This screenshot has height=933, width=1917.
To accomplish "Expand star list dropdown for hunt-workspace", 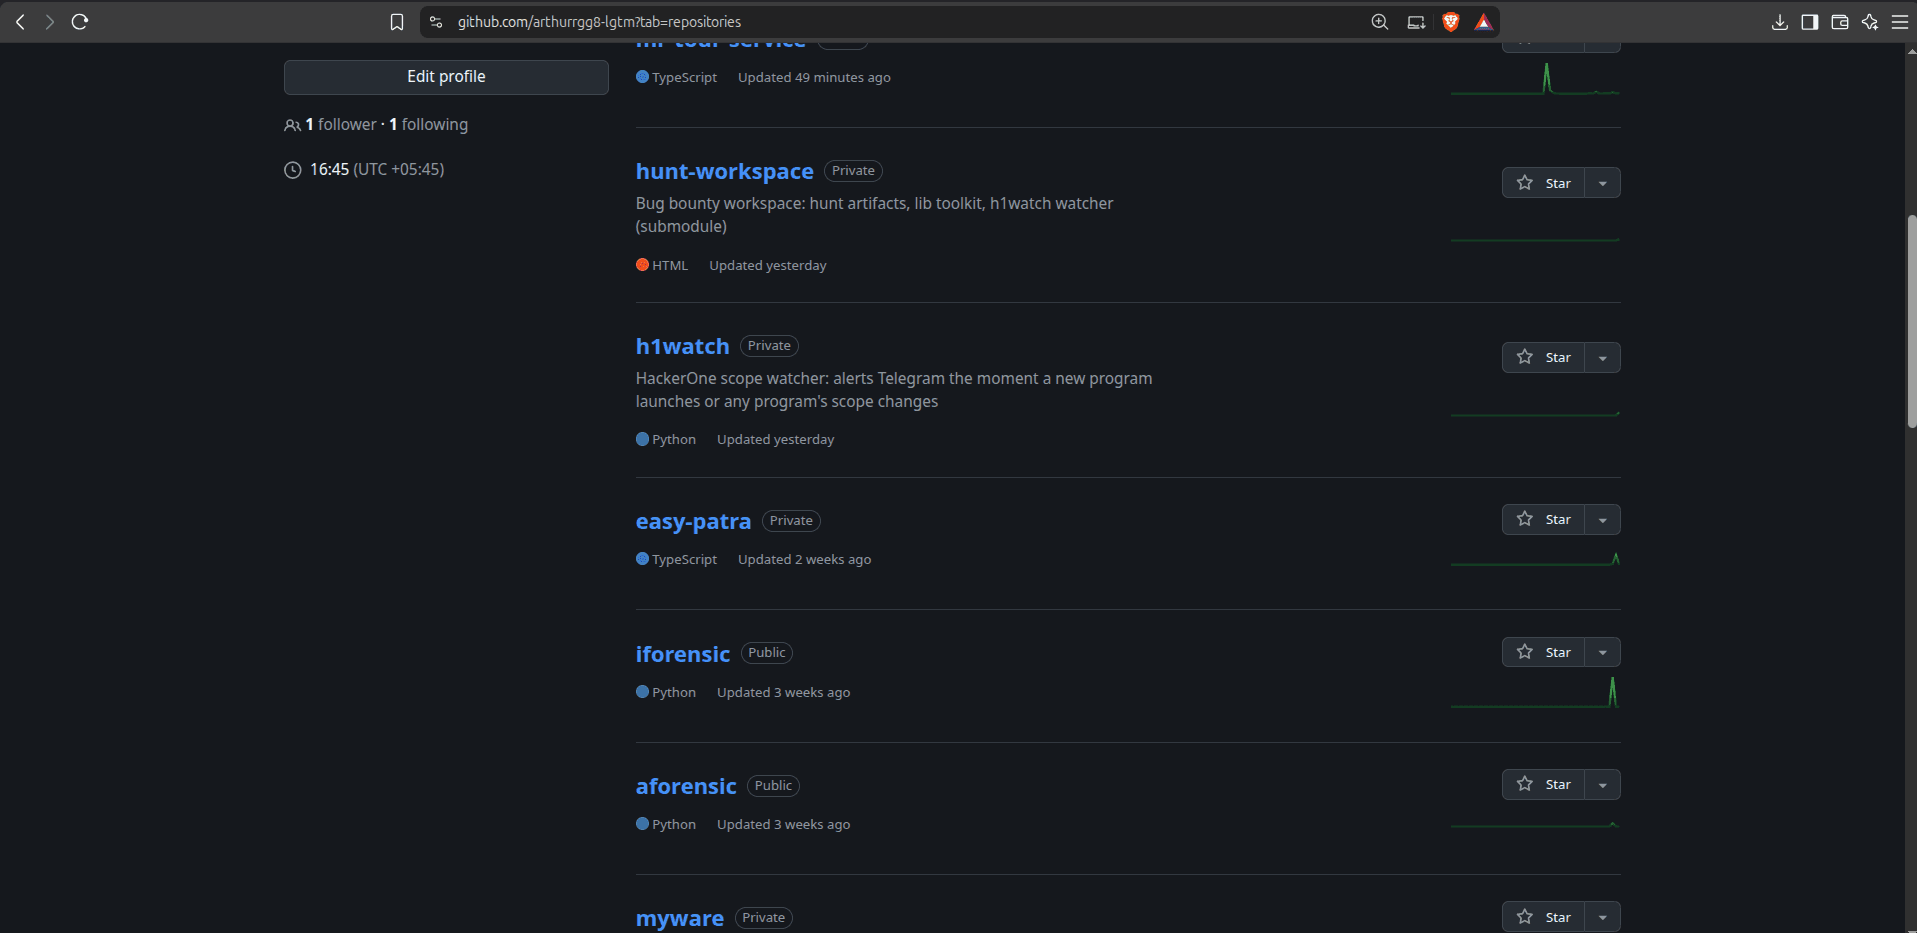I will (x=1603, y=183).
